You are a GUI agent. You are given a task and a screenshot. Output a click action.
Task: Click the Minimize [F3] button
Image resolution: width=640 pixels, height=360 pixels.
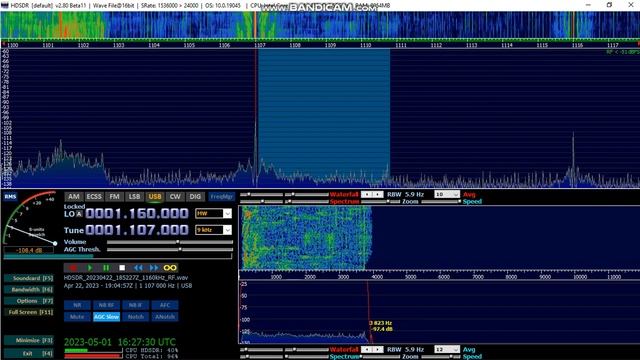click(x=29, y=340)
